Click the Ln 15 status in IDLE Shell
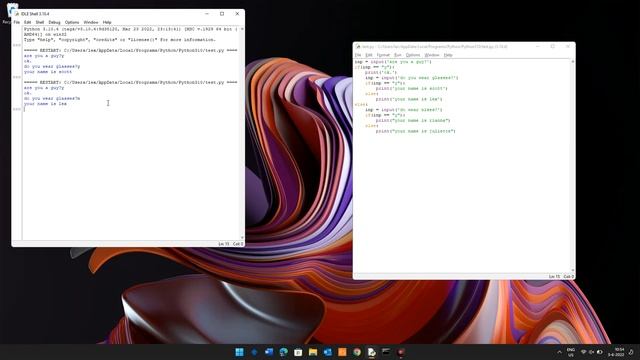This screenshot has height=360, width=640. click(223, 244)
